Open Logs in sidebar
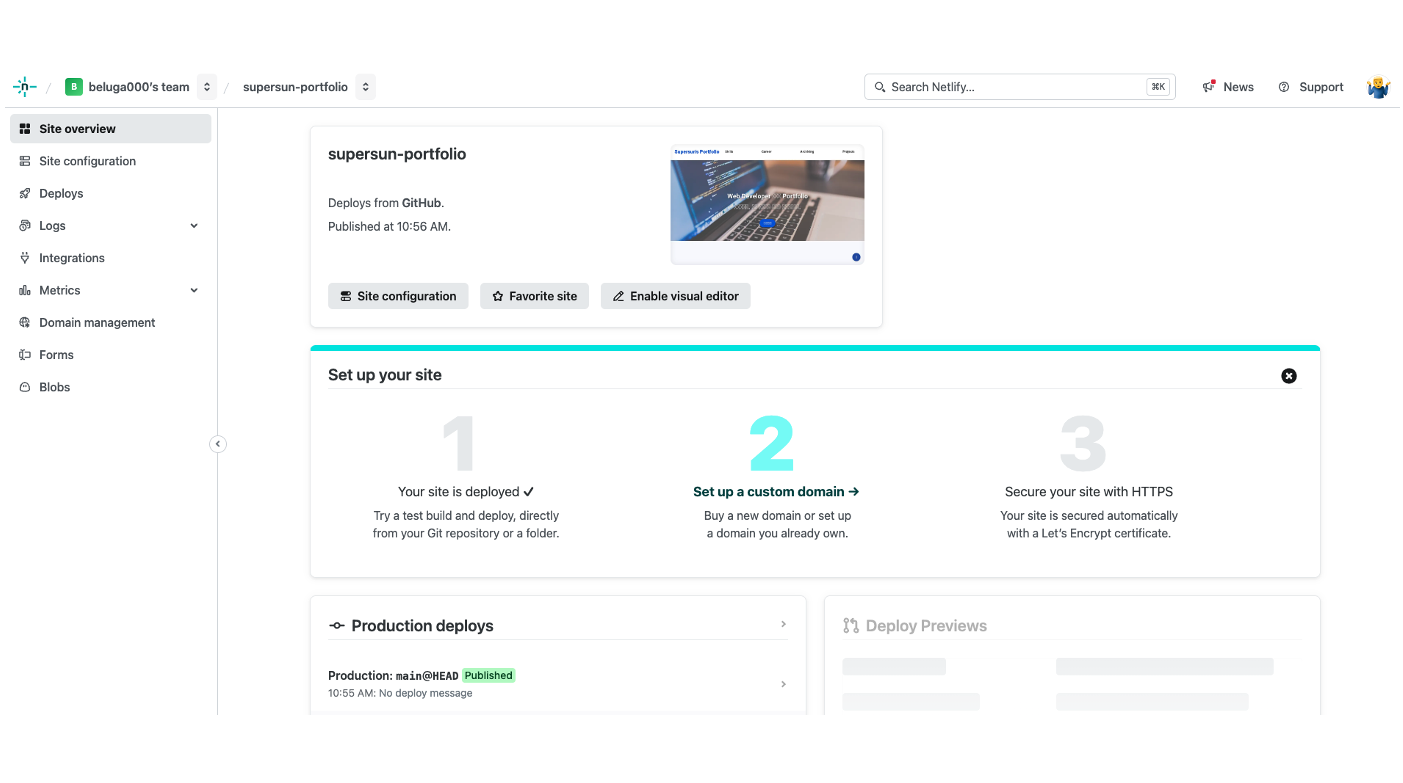1403x783 pixels. click(x=52, y=226)
